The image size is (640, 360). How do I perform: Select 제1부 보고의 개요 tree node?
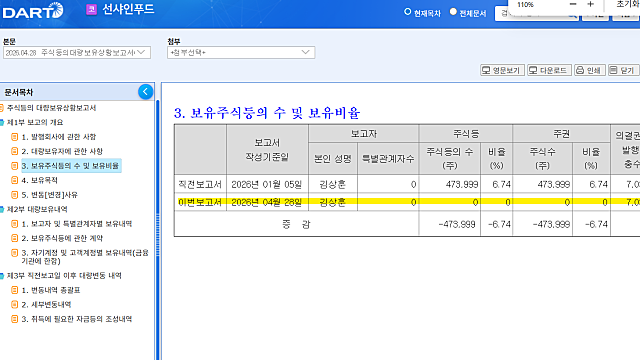point(35,122)
